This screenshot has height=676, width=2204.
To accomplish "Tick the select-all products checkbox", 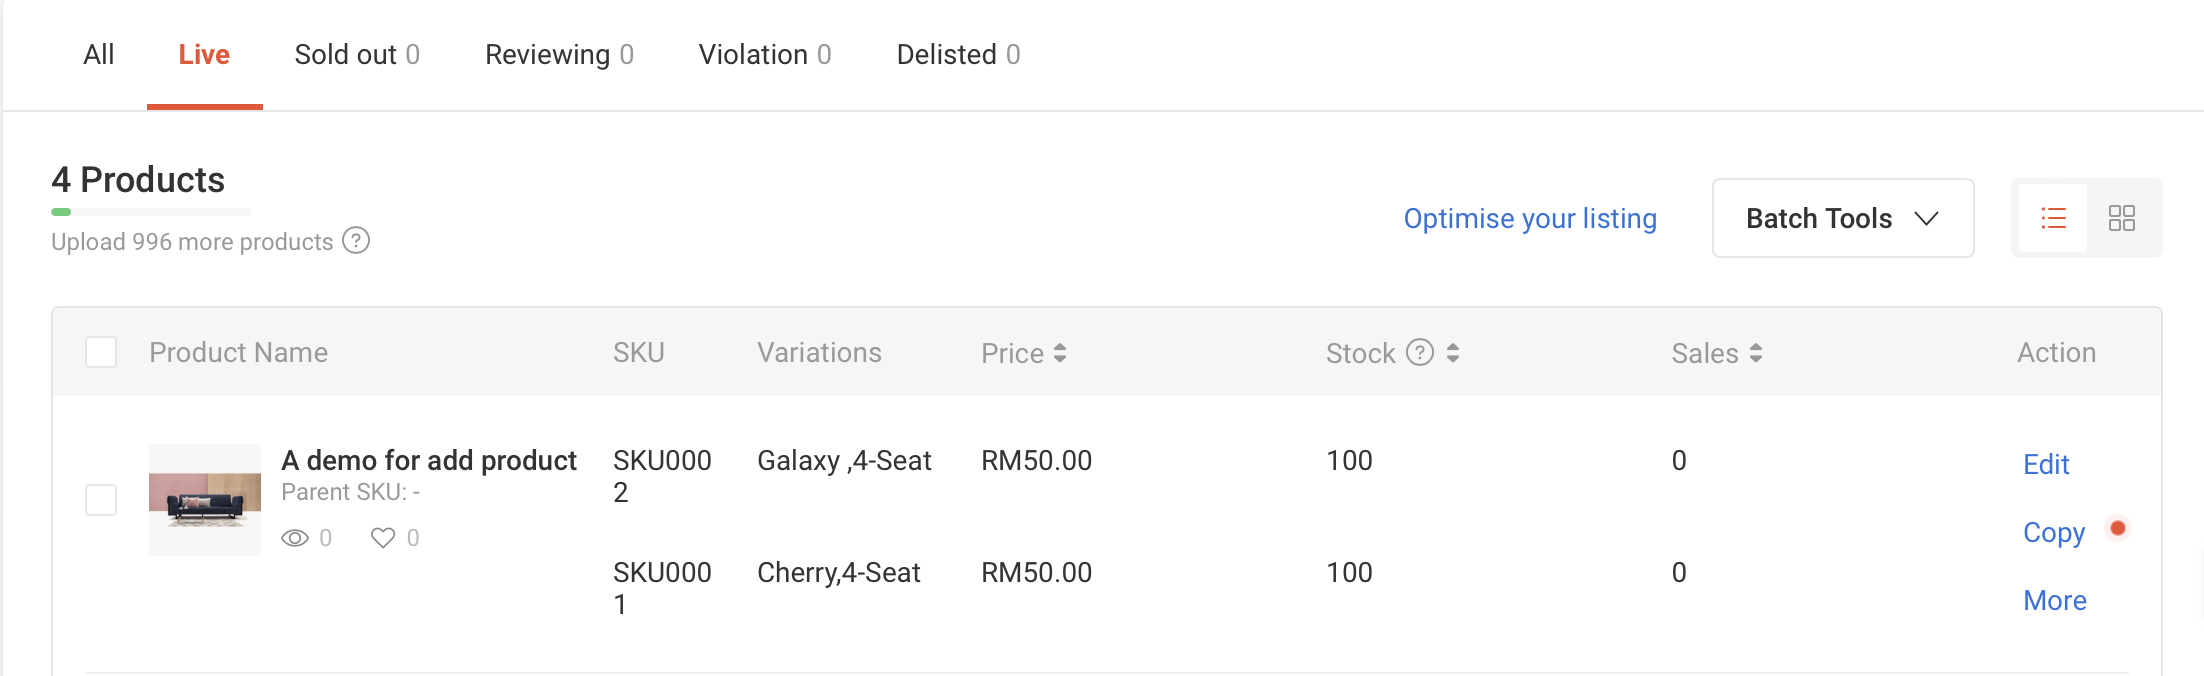I will (101, 352).
